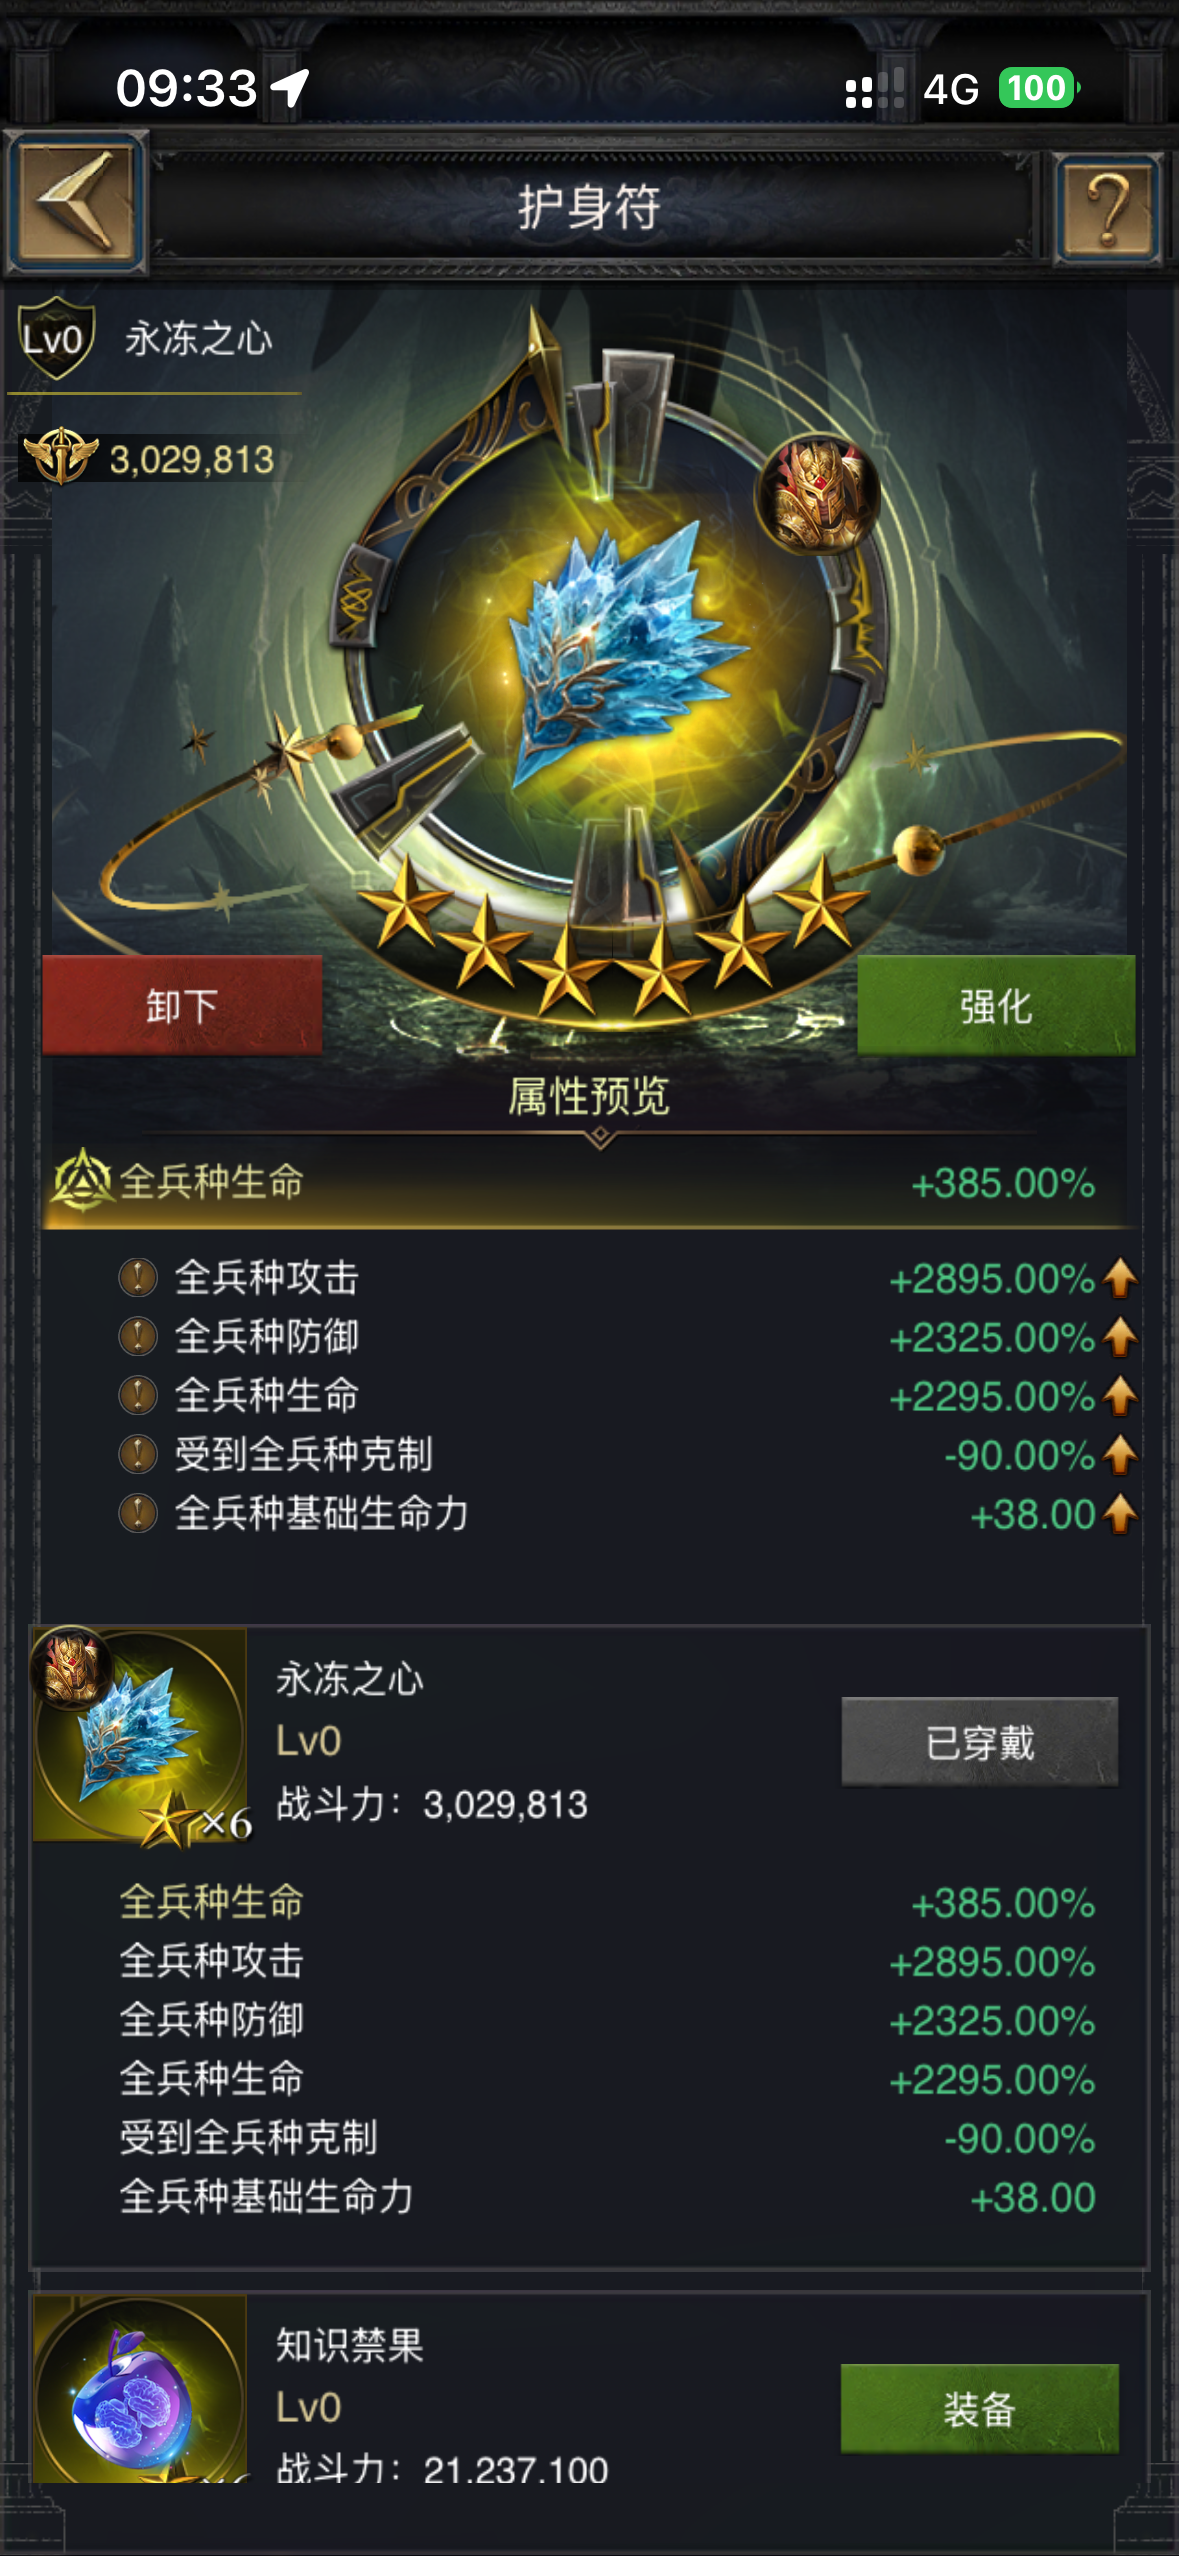This screenshot has height=2556, width=1179.
Task: Click the red 卸下 unequip button
Action: (182, 1005)
